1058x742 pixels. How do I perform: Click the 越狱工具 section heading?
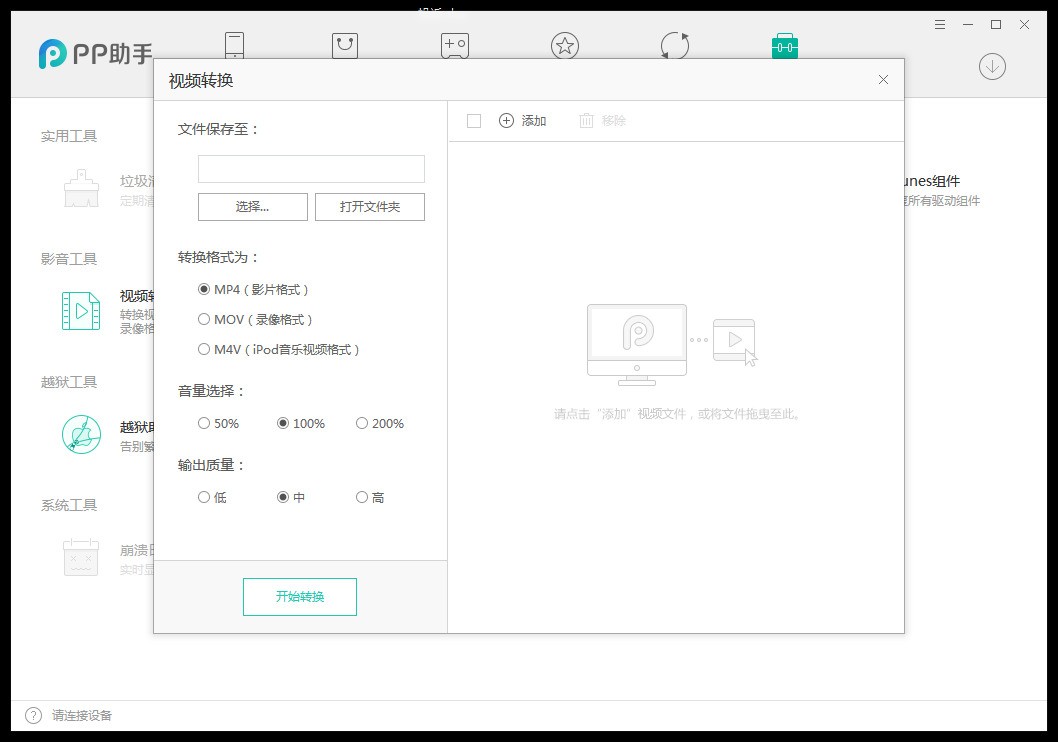click(69, 382)
